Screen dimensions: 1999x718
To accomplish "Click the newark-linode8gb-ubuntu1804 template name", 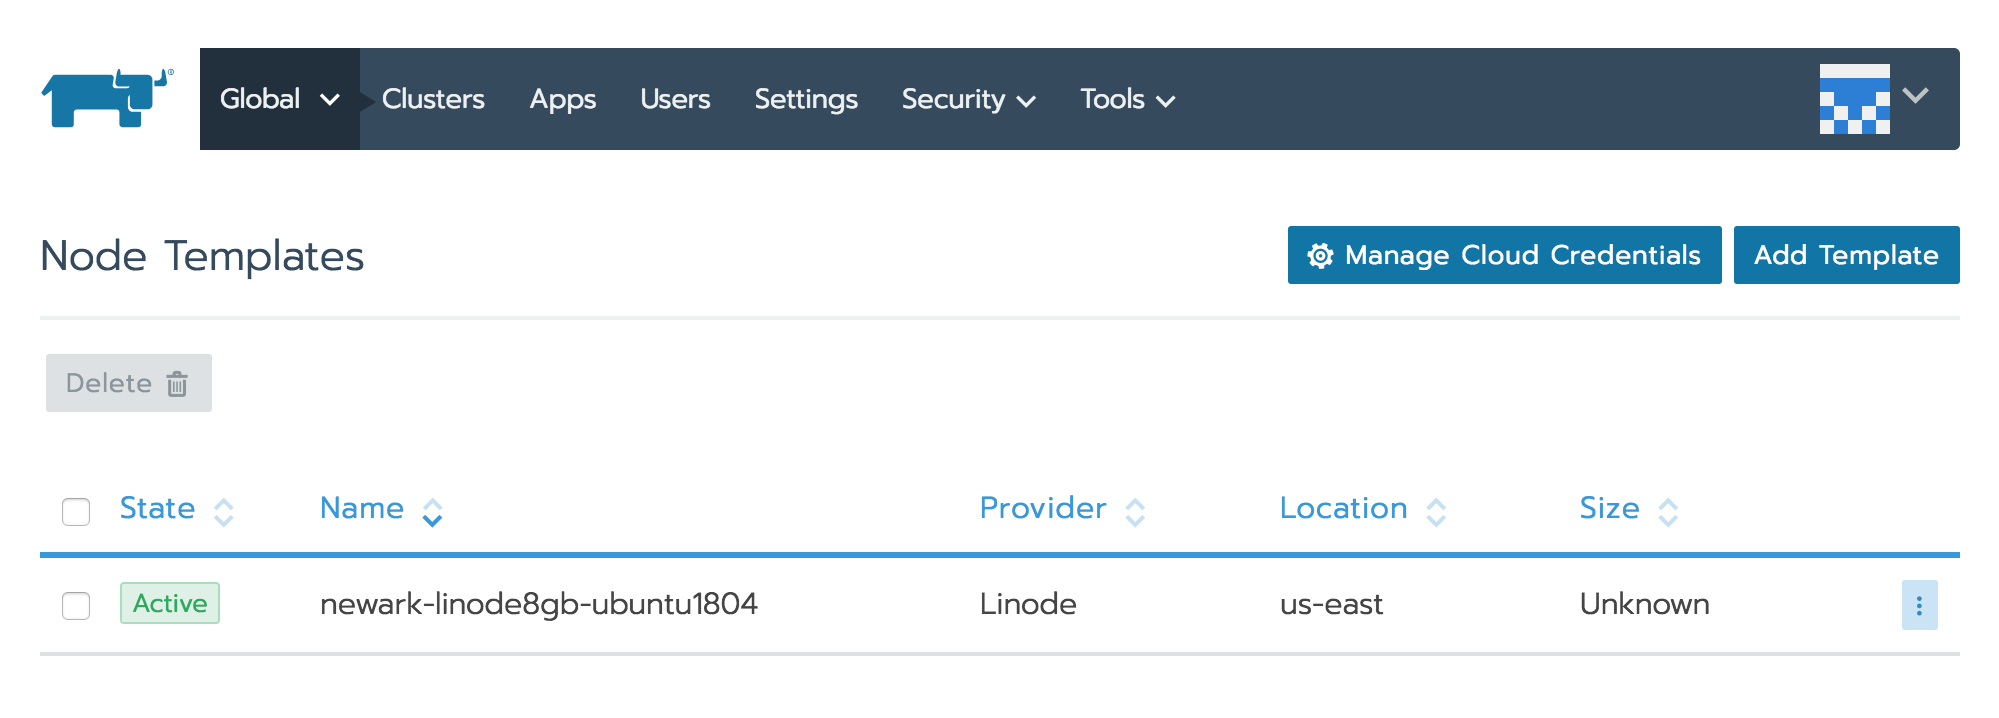I will 538,604.
